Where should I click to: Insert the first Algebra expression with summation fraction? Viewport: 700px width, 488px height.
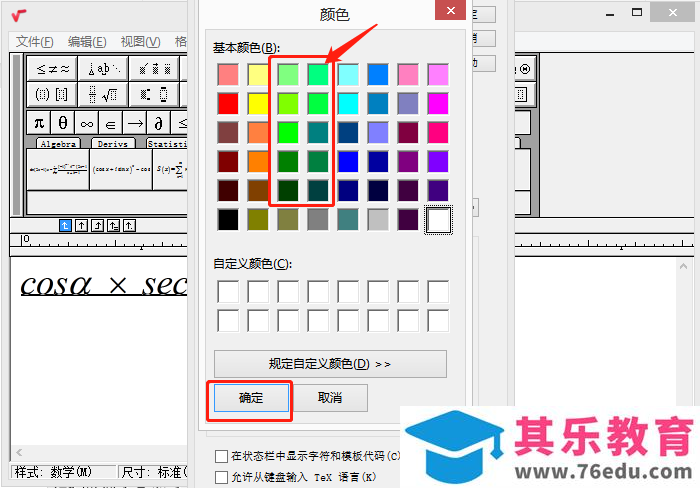(58, 169)
